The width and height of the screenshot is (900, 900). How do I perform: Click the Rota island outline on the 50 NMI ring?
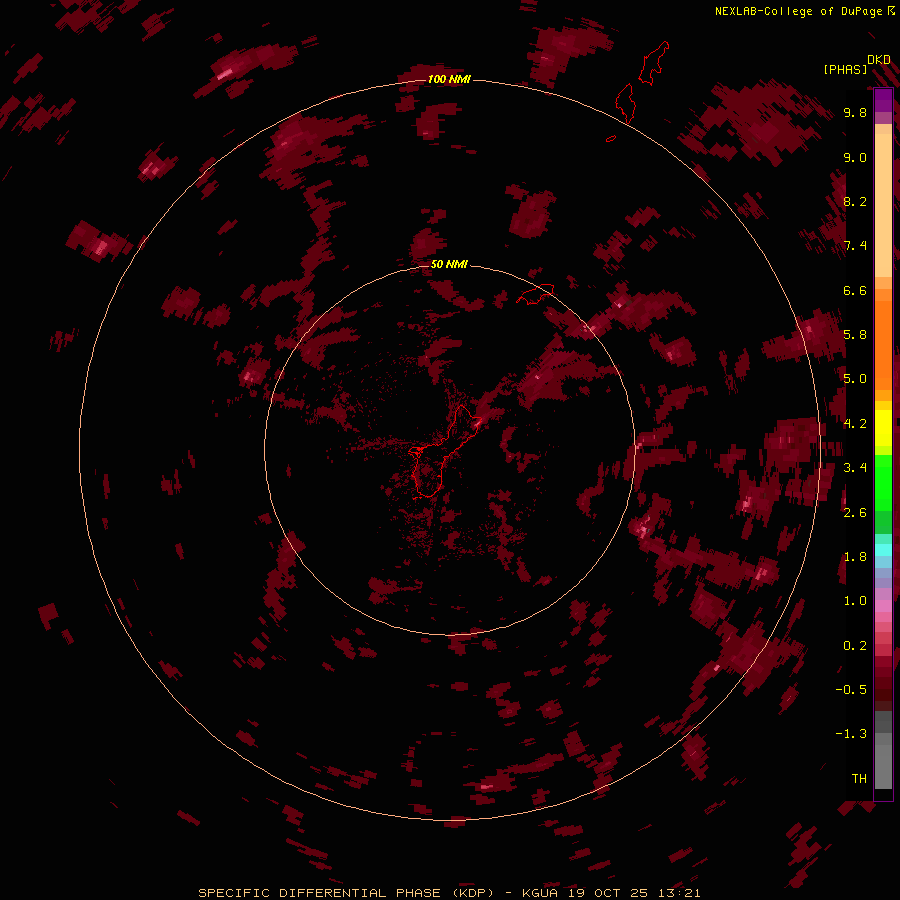(535, 294)
